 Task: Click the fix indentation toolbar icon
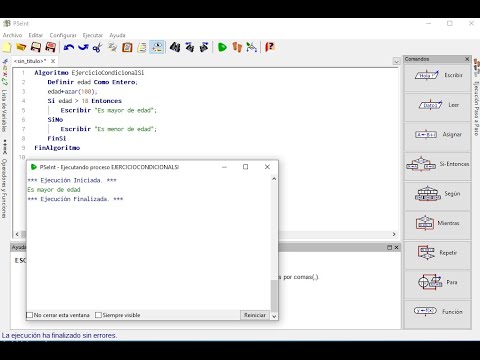tap(142, 47)
